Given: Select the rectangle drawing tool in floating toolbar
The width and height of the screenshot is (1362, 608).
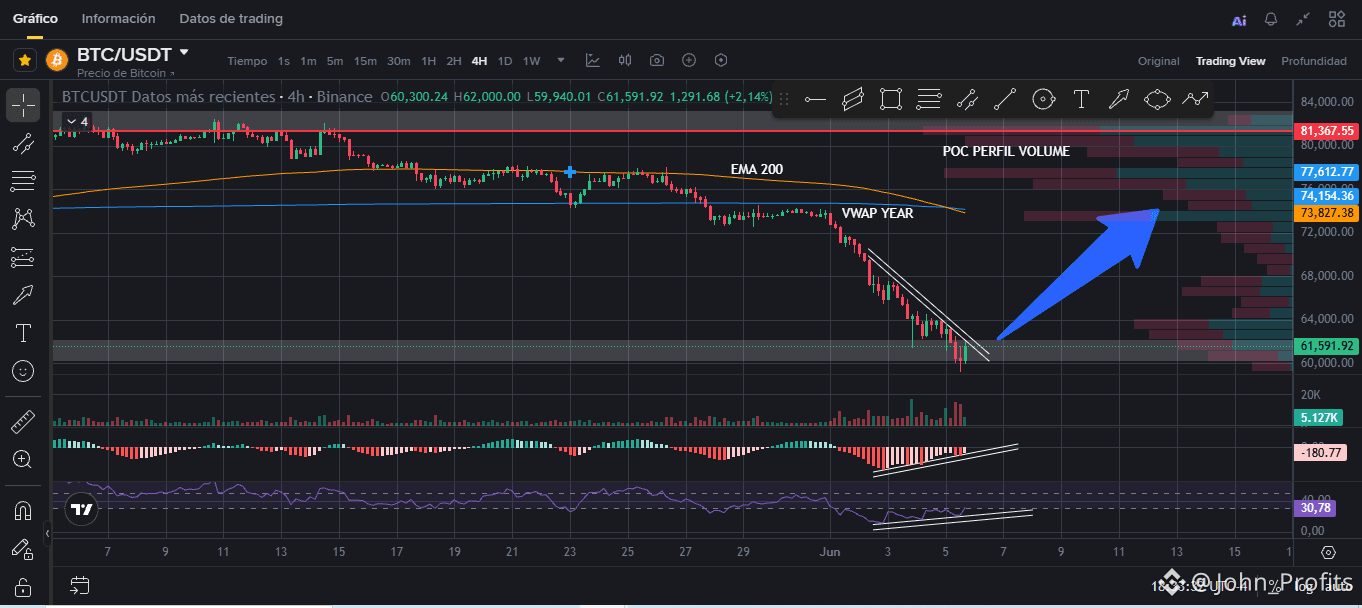Looking at the screenshot, I should [890, 99].
